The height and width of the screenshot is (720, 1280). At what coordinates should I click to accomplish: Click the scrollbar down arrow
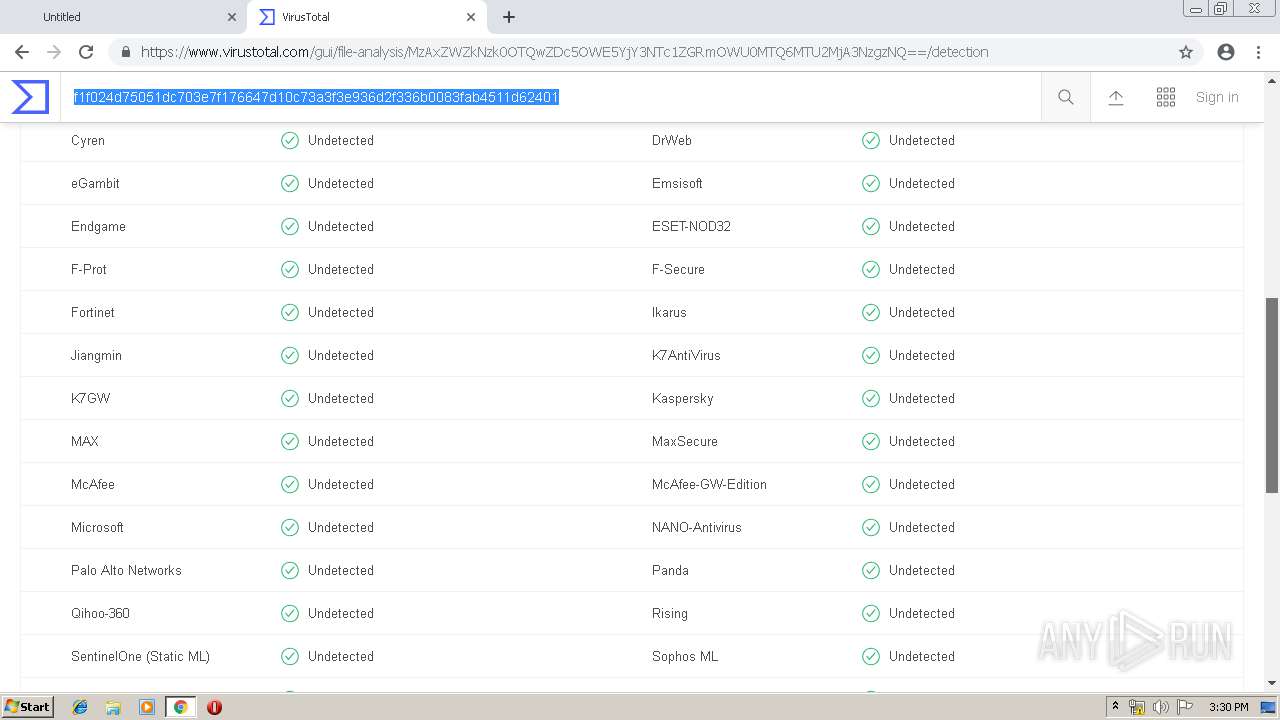1272,683
